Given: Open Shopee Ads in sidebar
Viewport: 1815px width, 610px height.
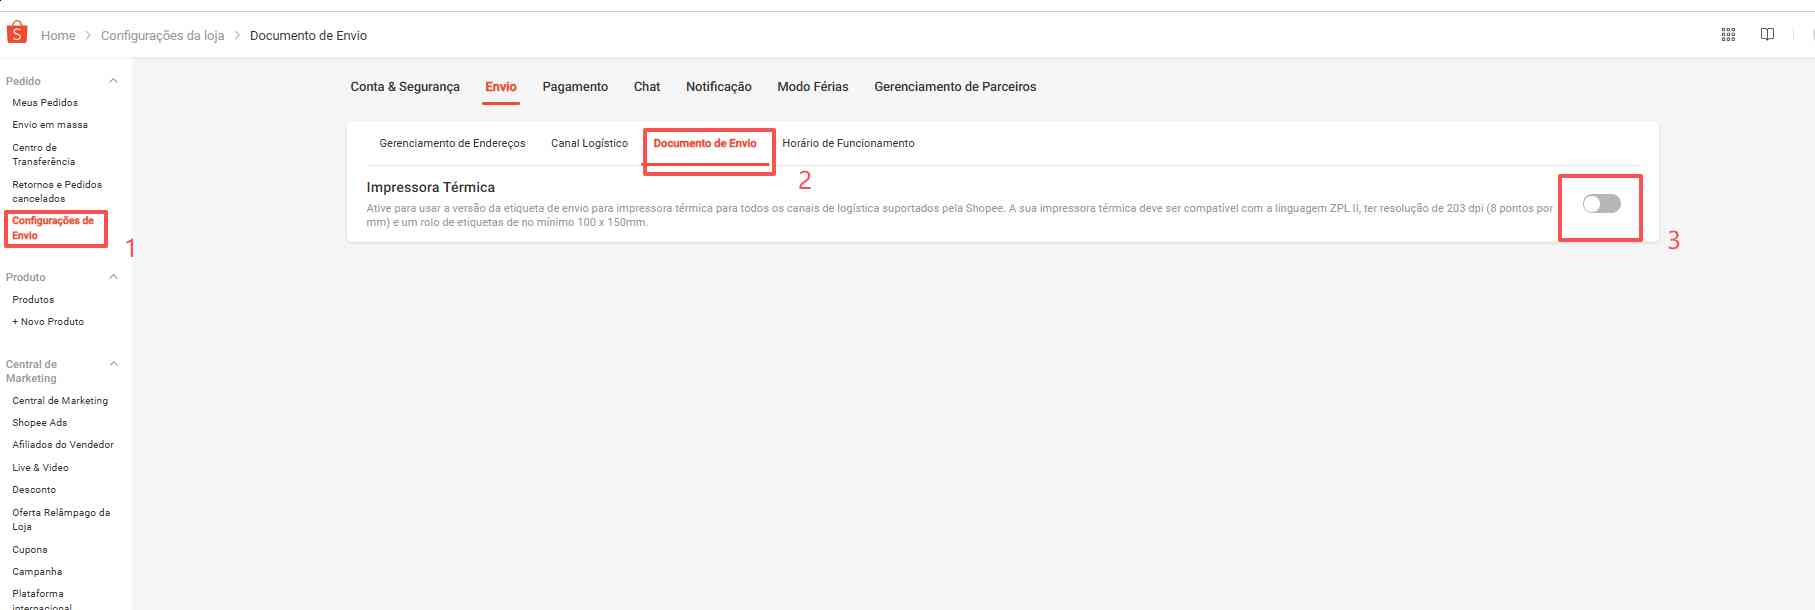Looking at the screenshot, I should tap(40, 422).
